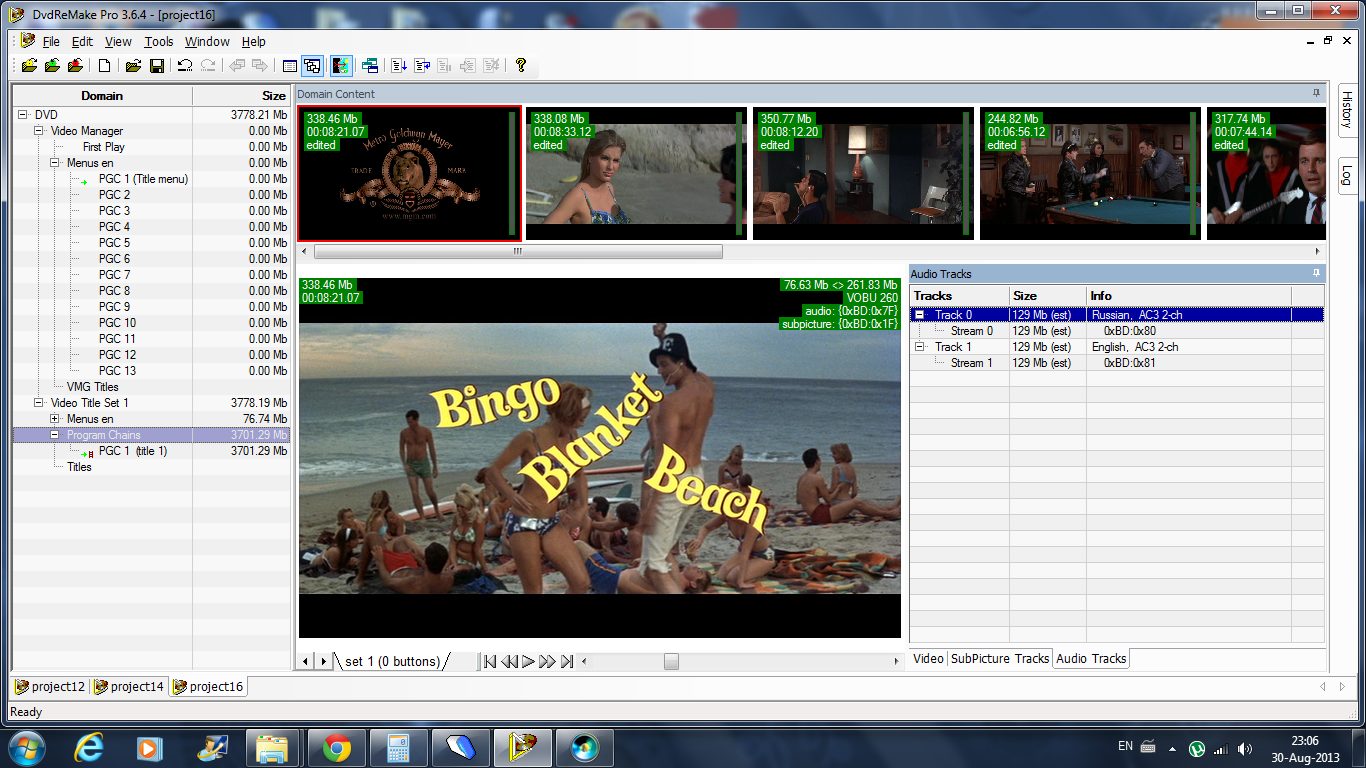1366x768 pixels.
Task: Click the Domain column header
Action: (102, 96)
